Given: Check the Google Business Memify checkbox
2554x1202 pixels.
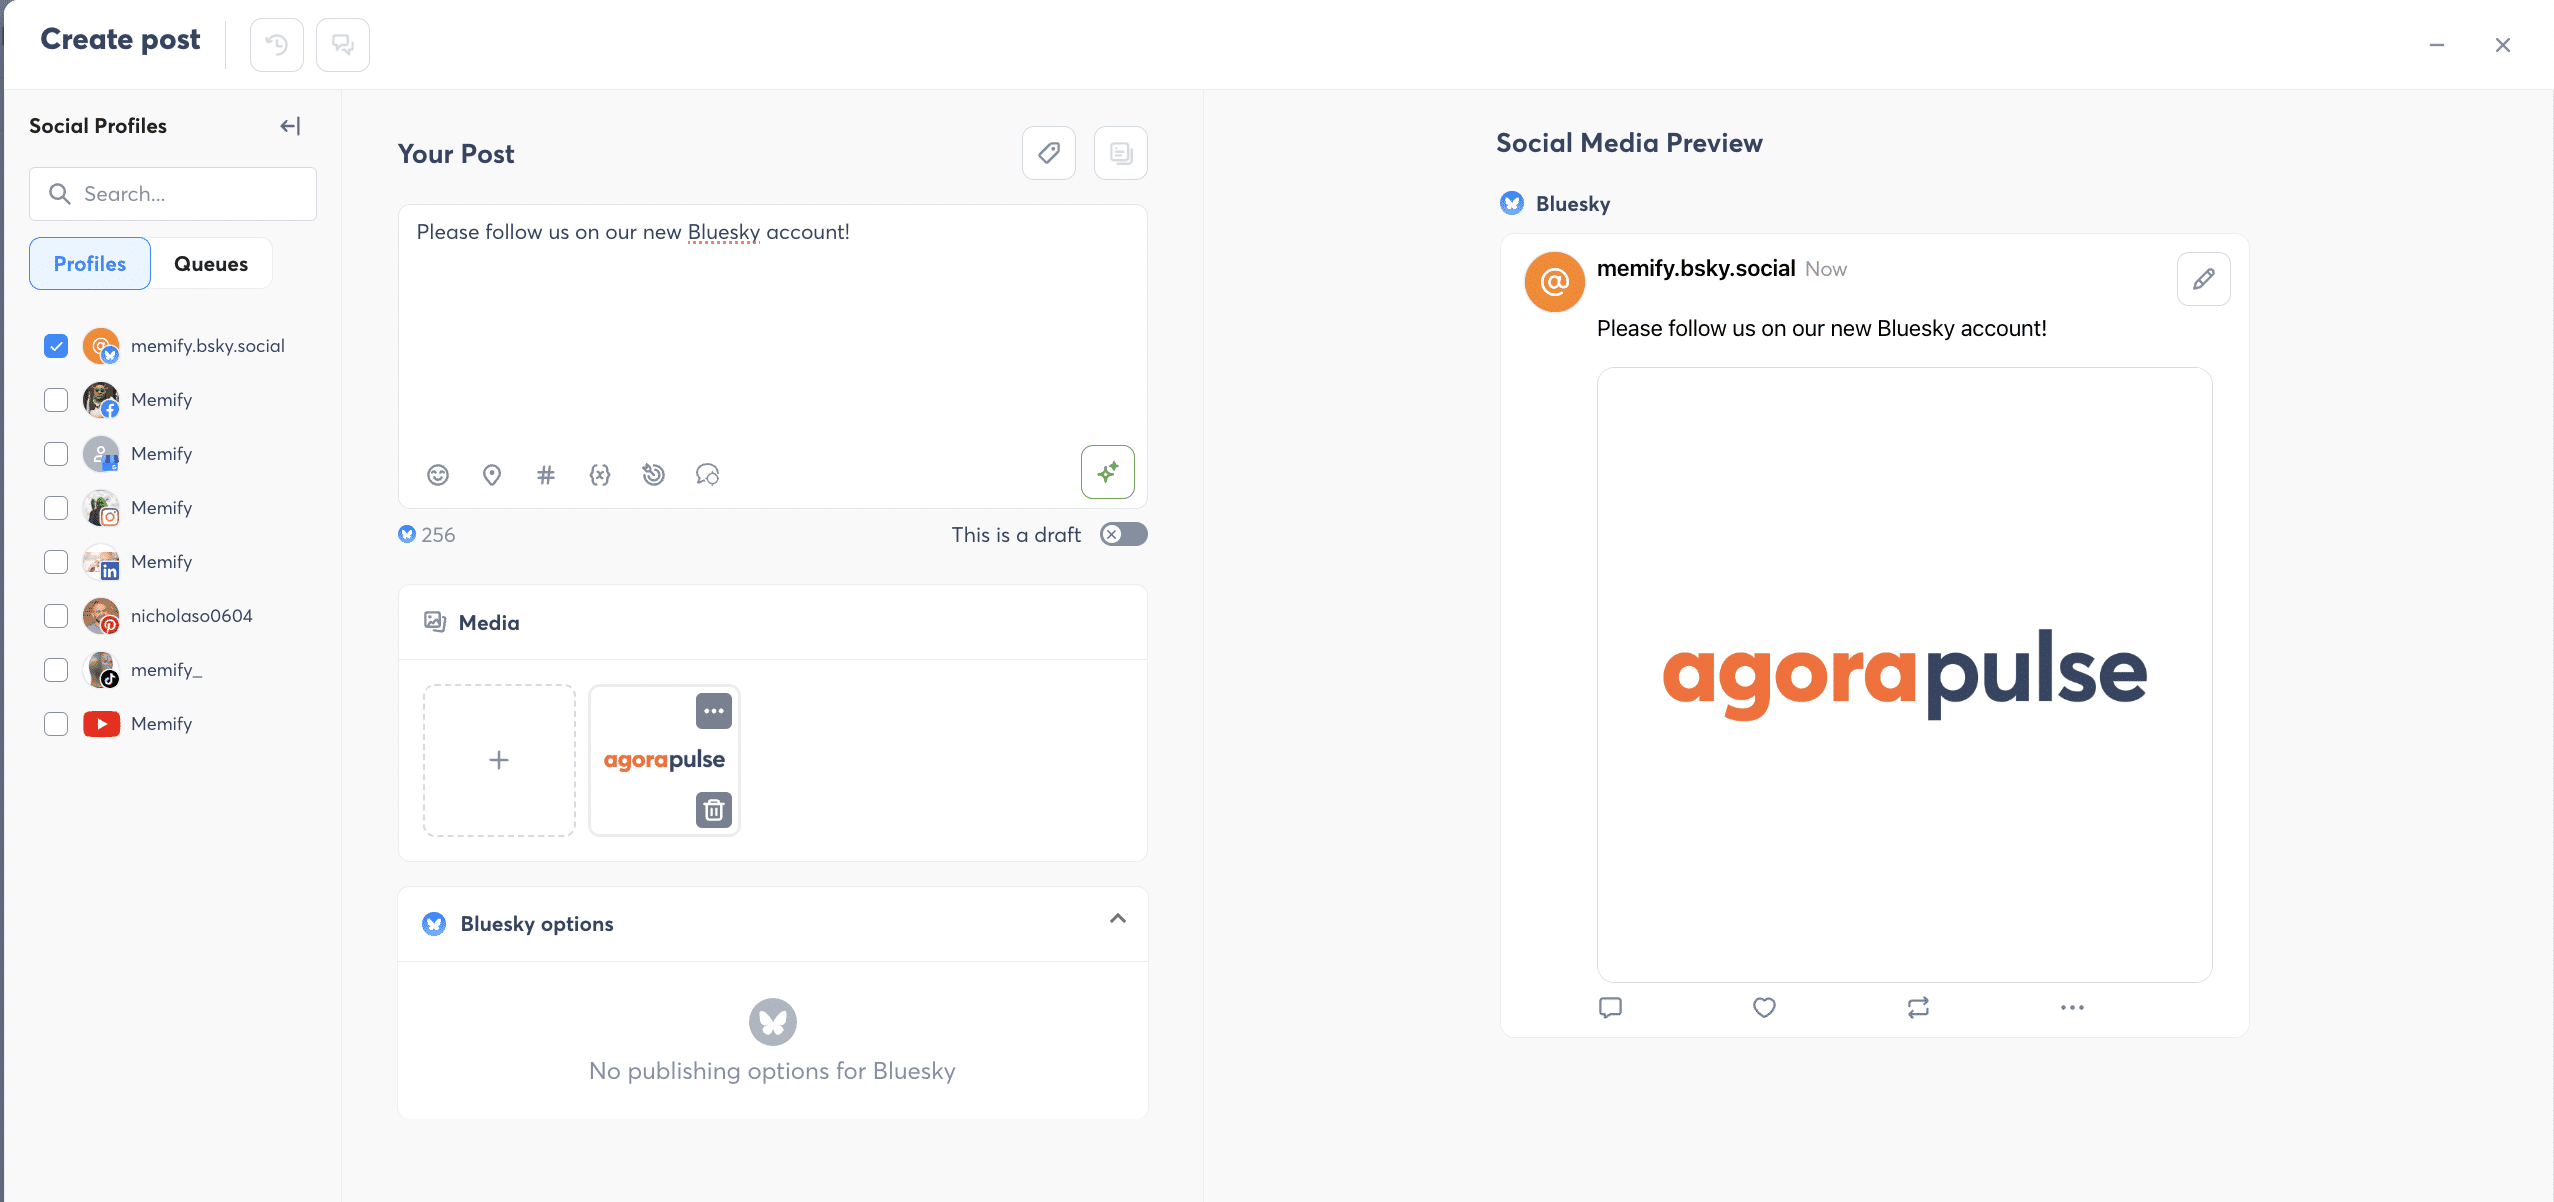Looking at the screenshot, I should click(56, 454).
